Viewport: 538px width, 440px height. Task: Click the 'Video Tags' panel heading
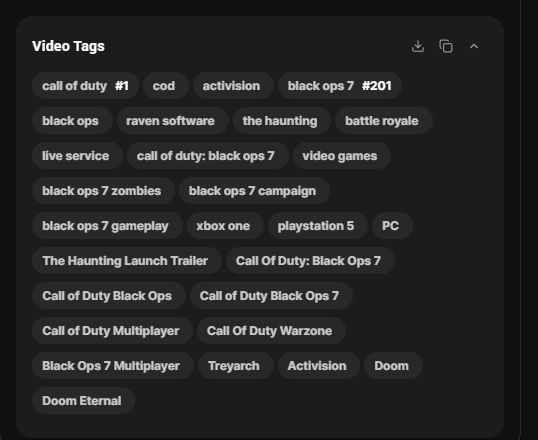pyautogui.click(x=68, y=46)
